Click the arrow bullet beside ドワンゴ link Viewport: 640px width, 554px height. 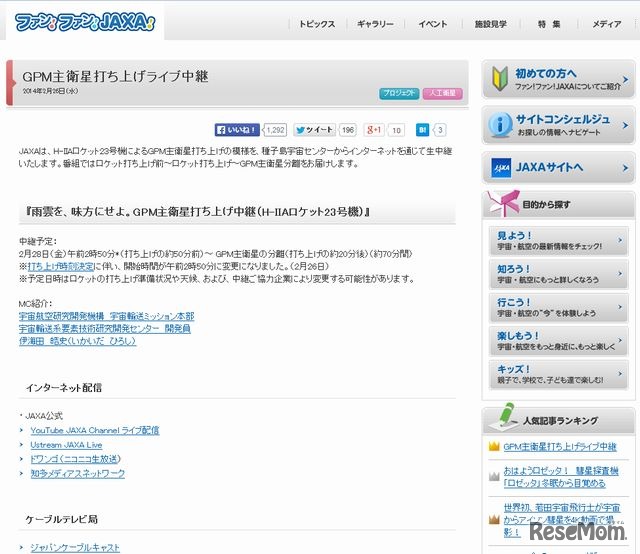point(22,459)
